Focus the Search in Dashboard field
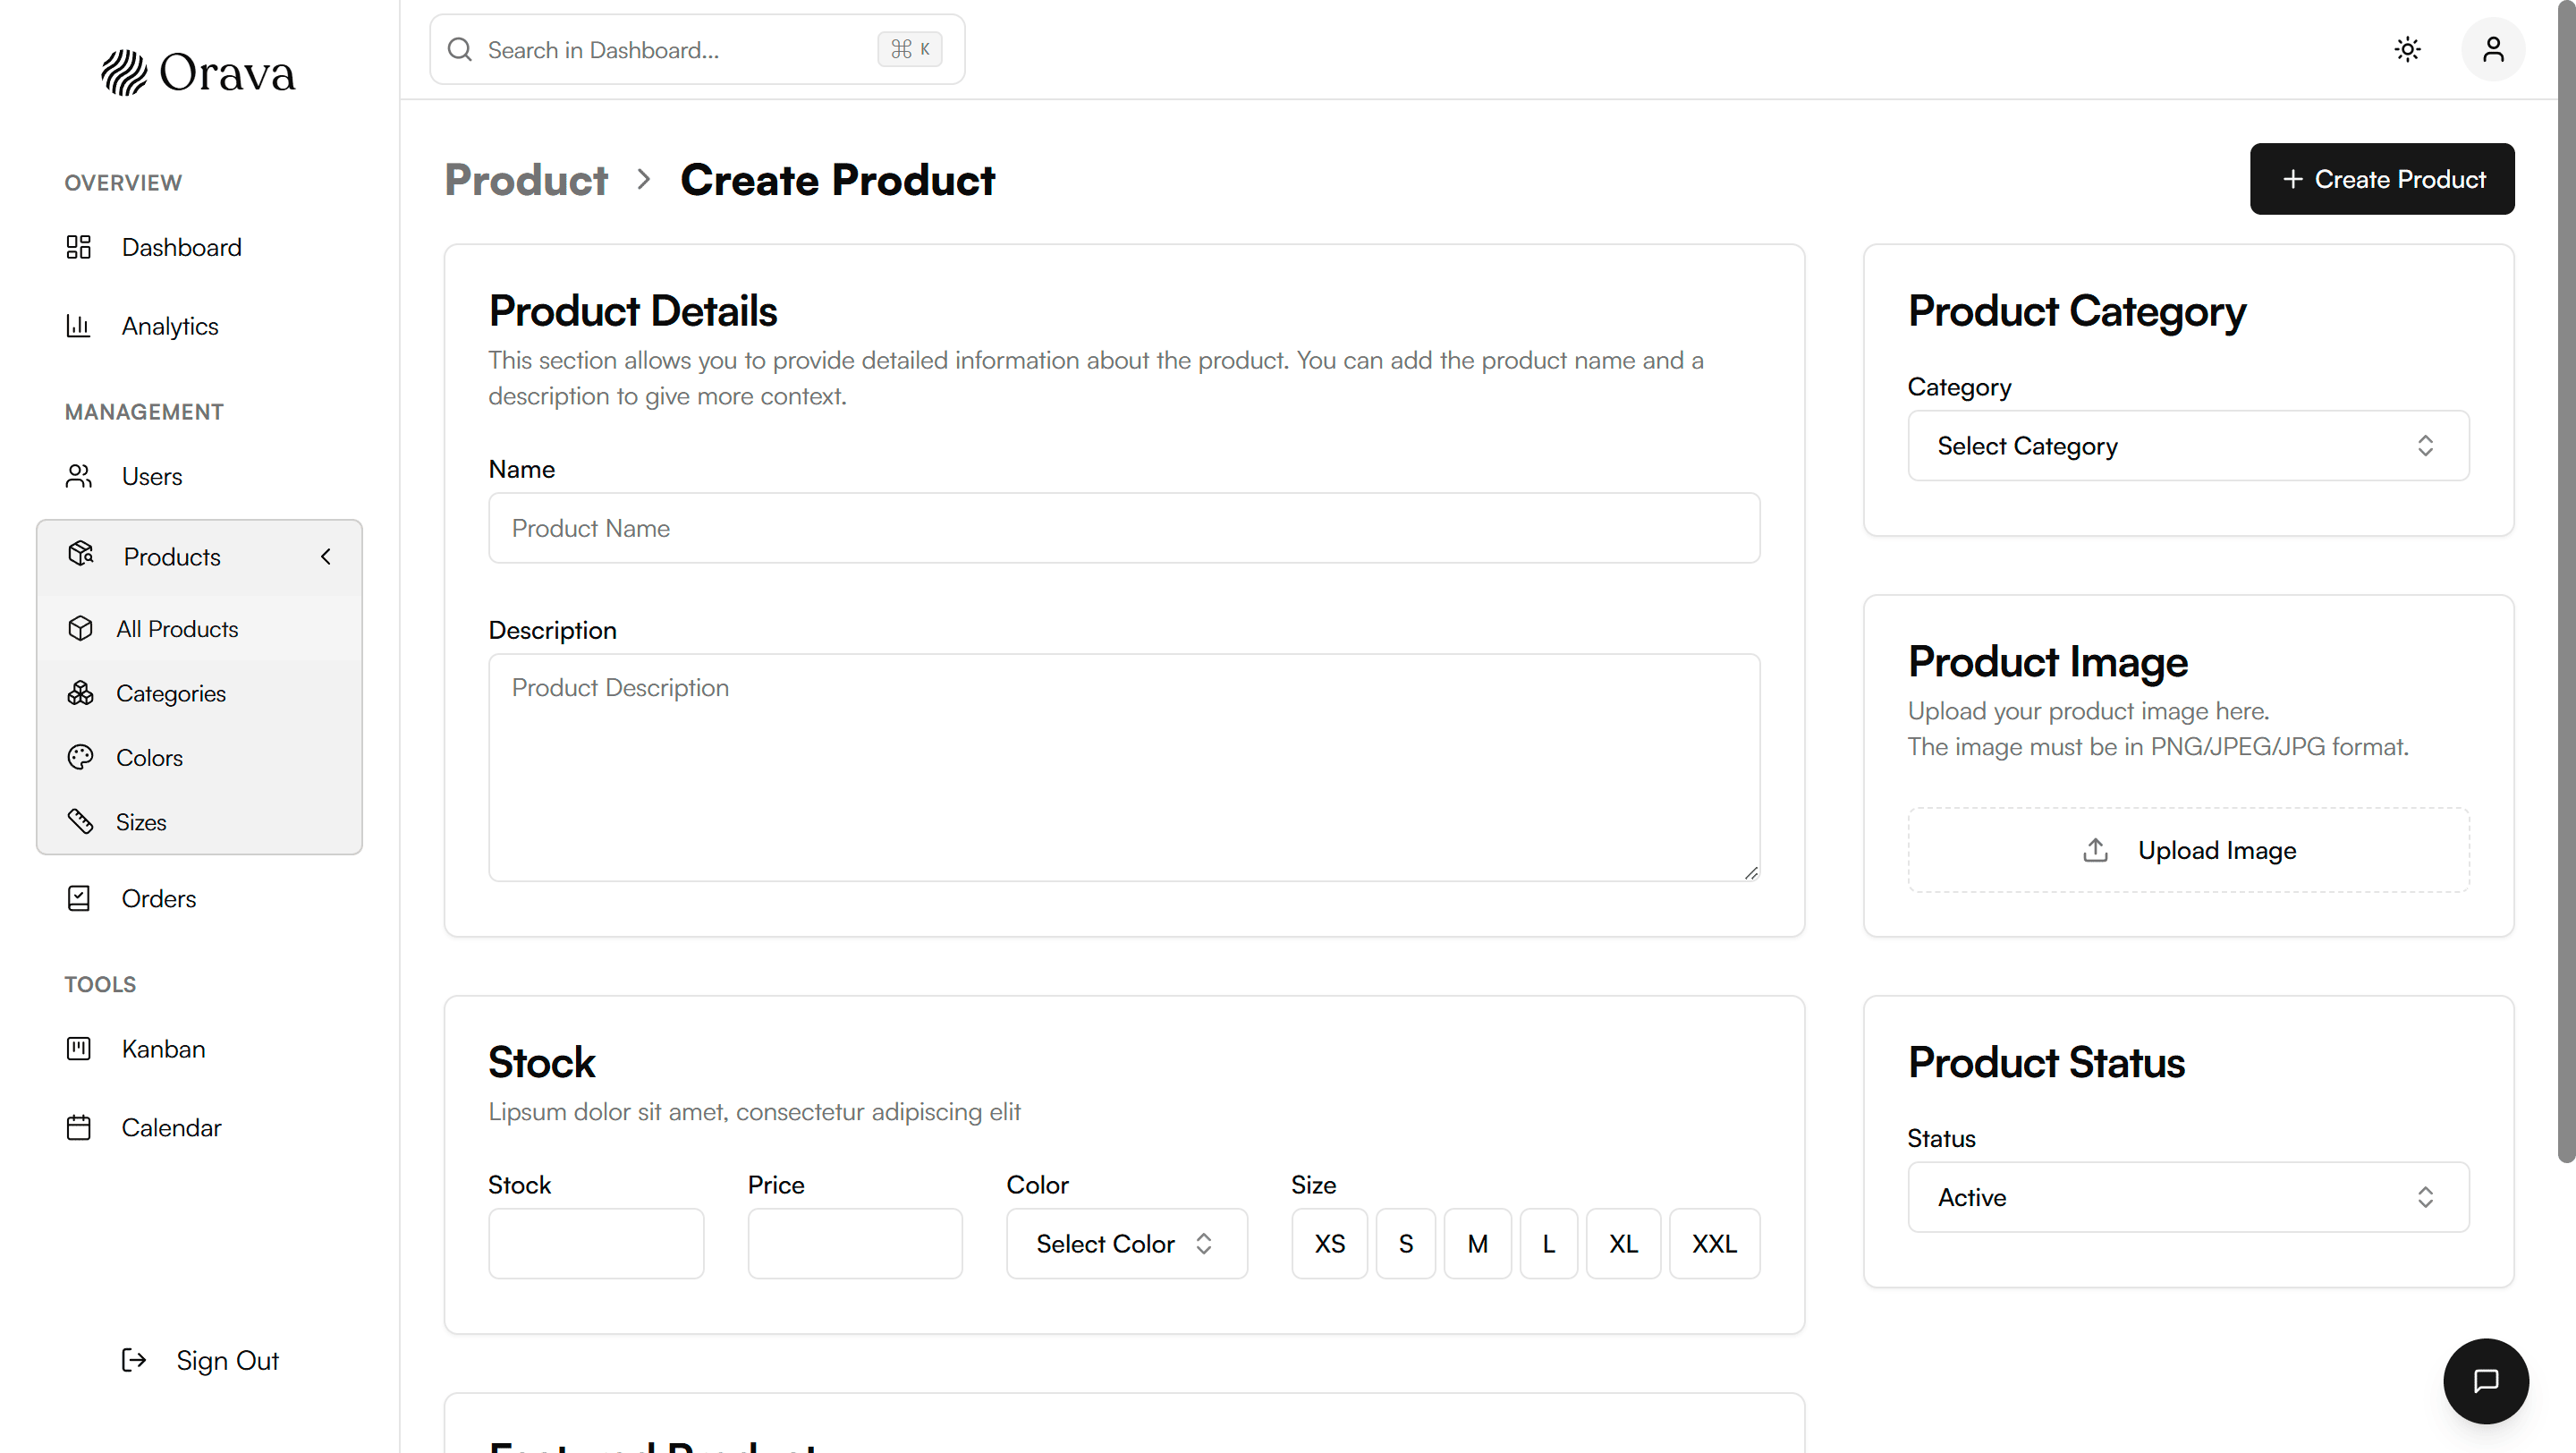The image size is (2576, 1453). pyautogui.click(x=697, y=49)
